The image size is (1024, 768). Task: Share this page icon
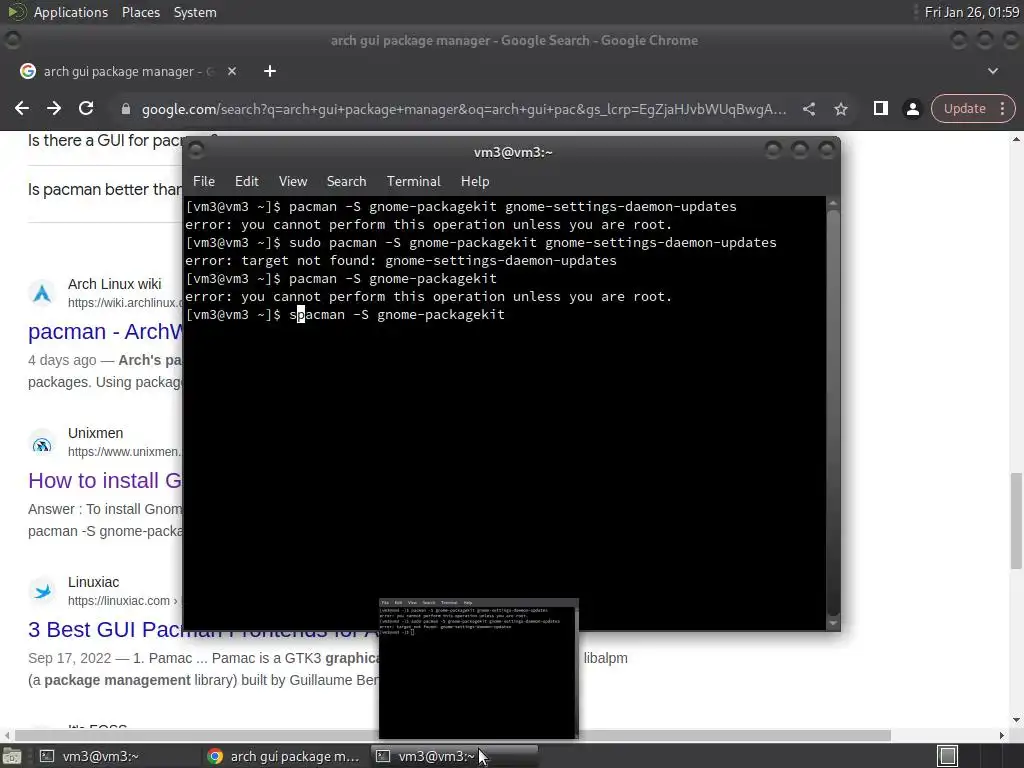[x=809, y=109]
